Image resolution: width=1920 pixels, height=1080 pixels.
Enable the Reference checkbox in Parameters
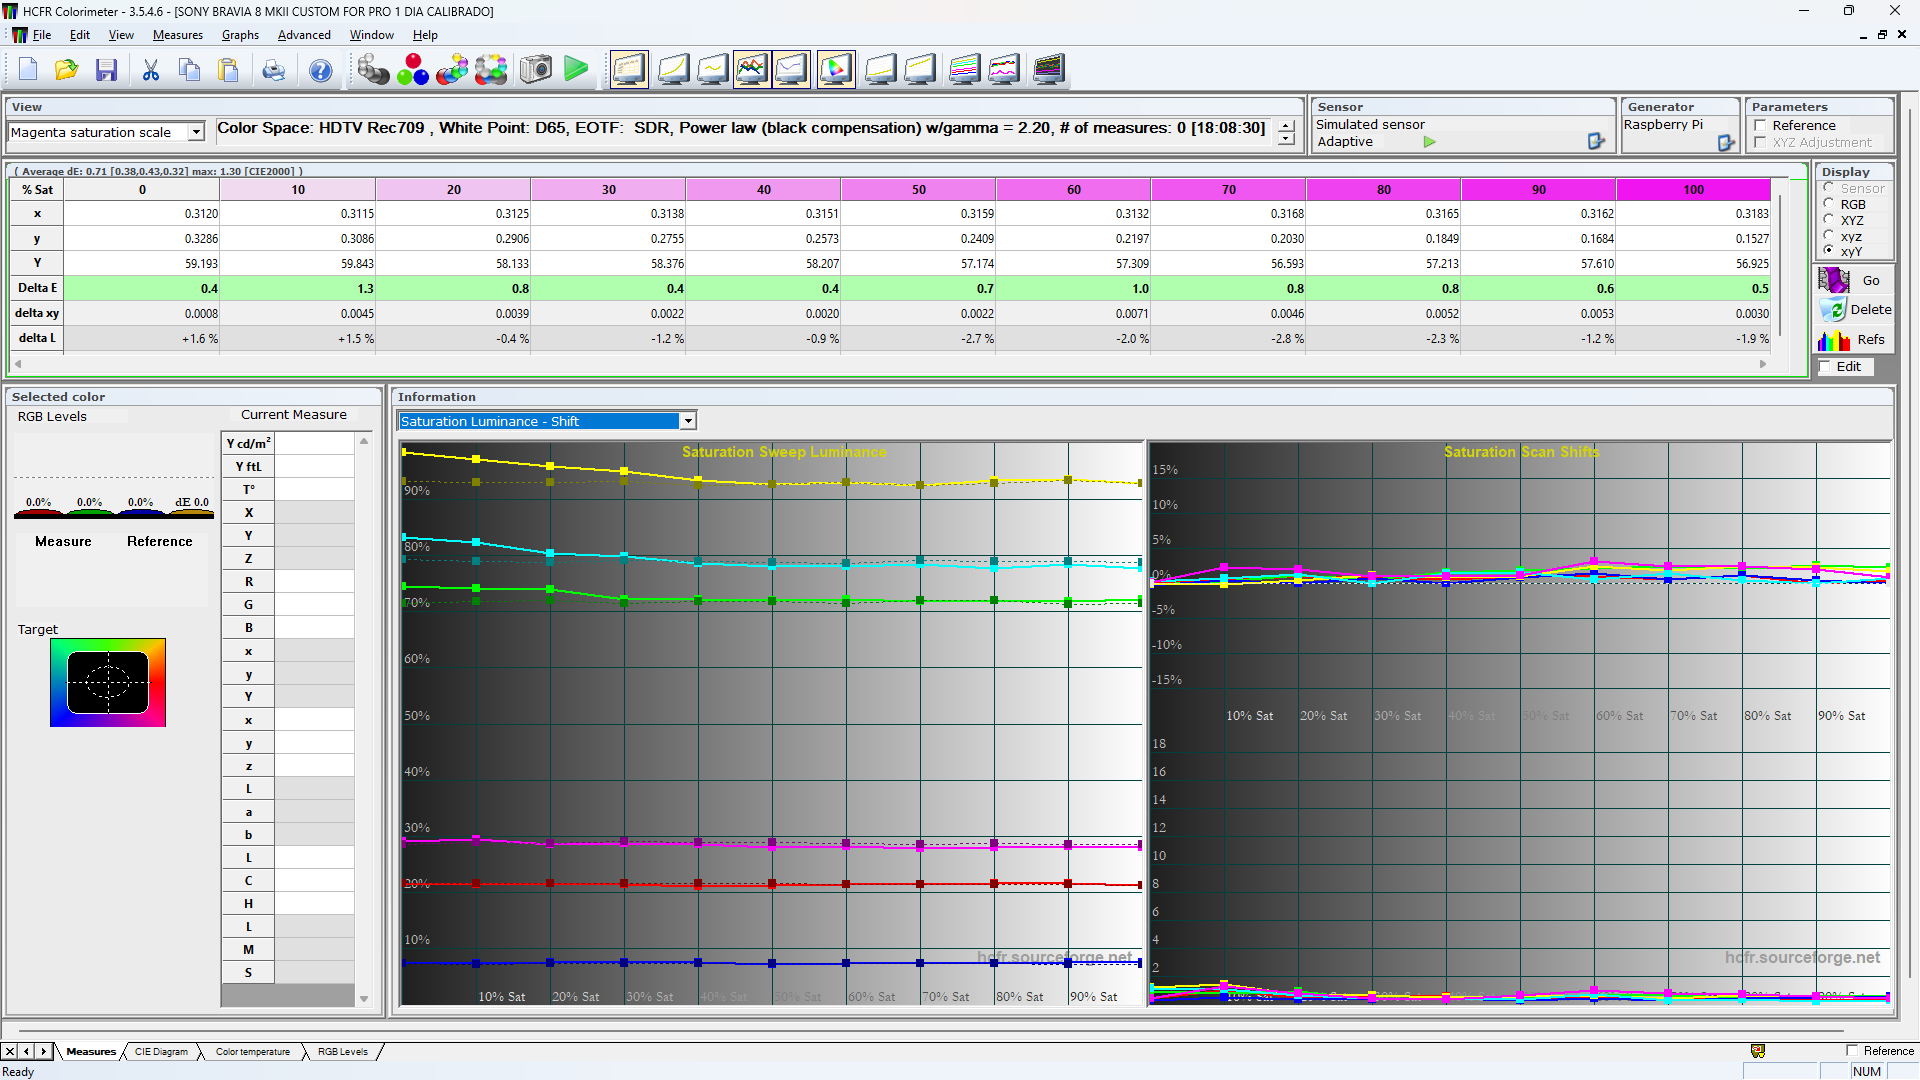coord(1761,125)
